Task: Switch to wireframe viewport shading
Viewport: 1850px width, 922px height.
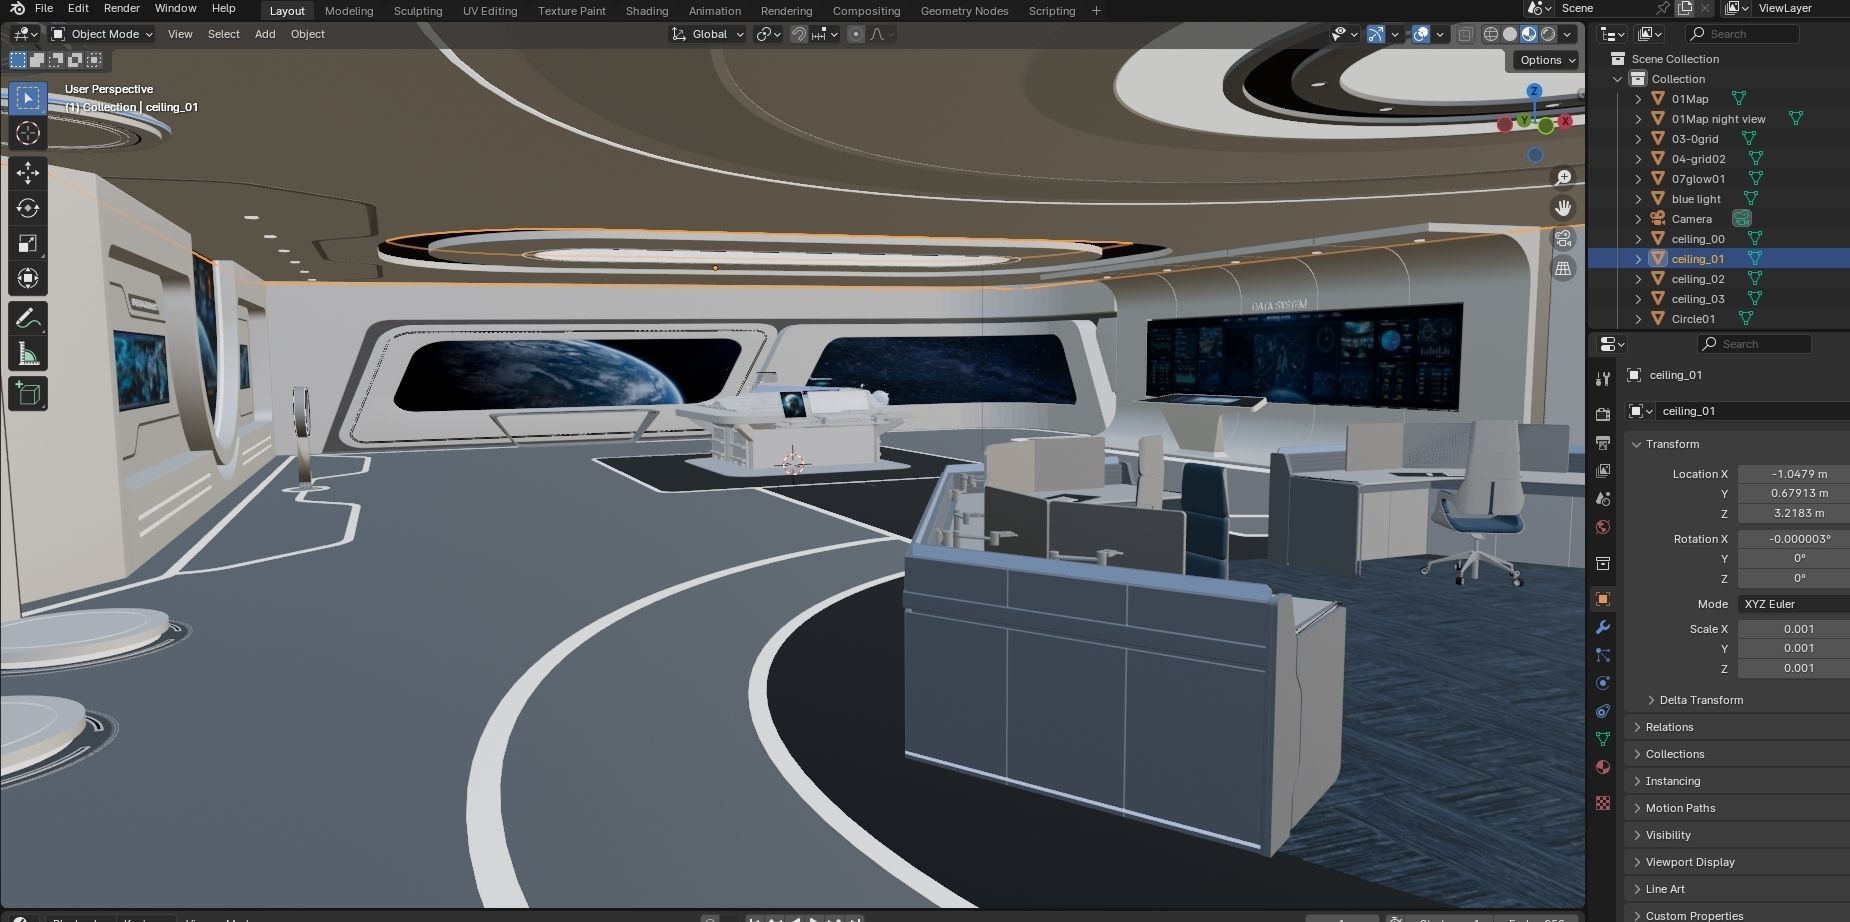Action: 1491,34
